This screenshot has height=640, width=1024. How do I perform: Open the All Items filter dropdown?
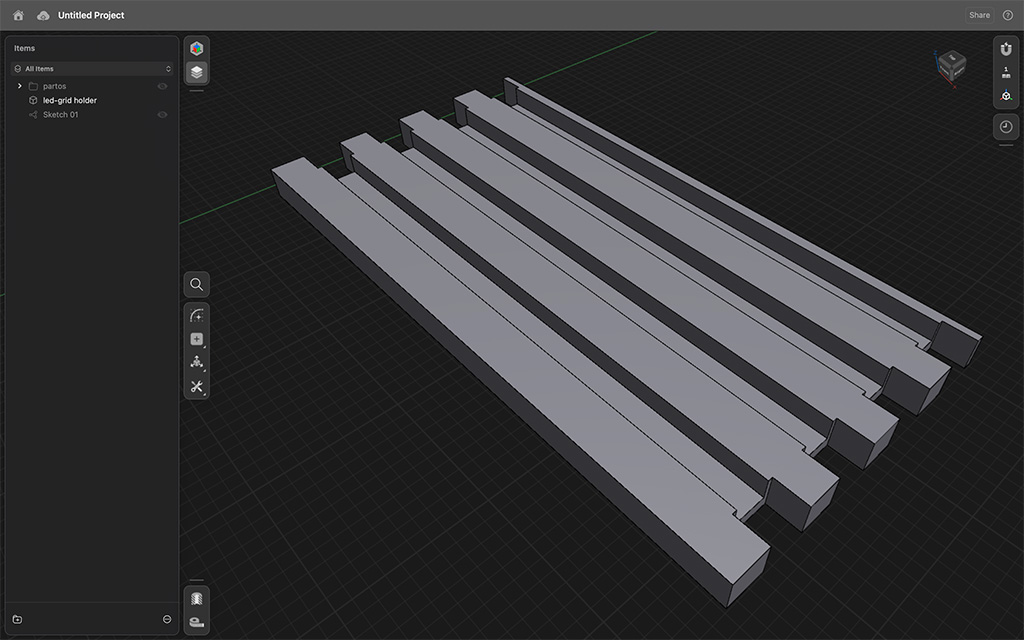coord(93,69)
